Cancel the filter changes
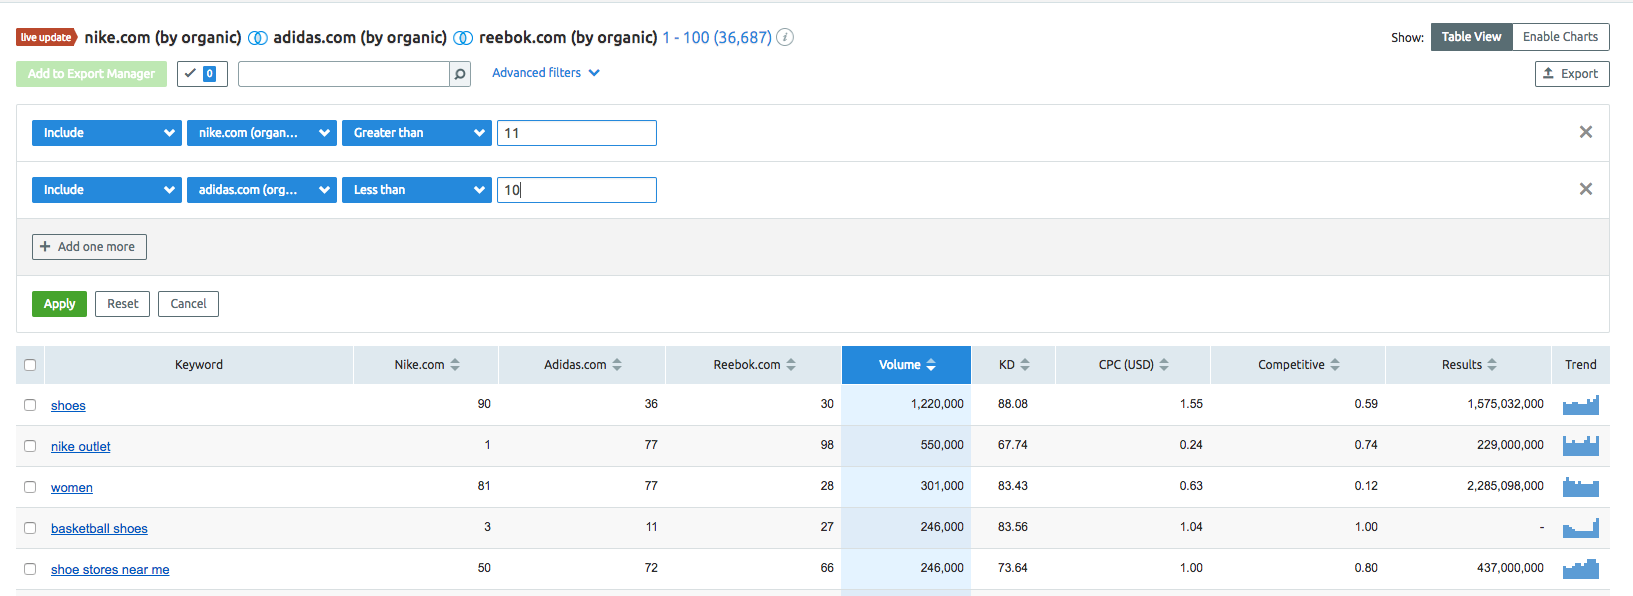Image resolution: width=1633 pixels, height=596 pixels. 188,304
